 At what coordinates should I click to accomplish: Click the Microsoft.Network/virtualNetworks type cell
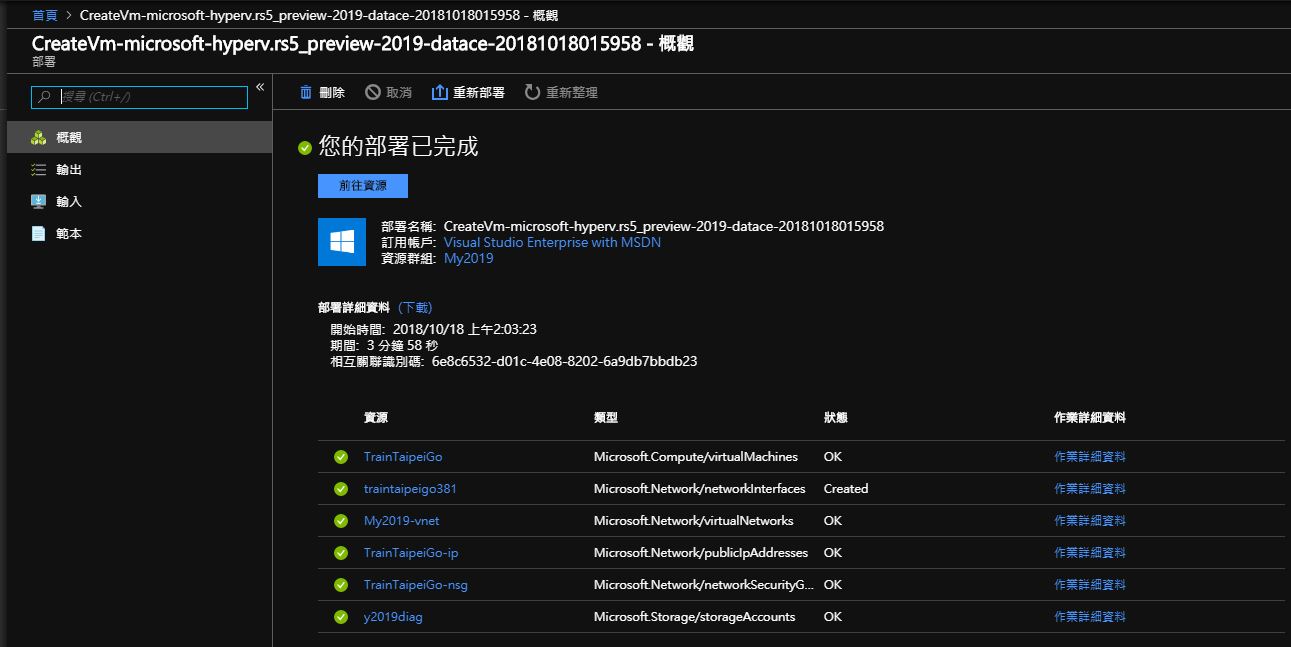(x=694, y=521)
